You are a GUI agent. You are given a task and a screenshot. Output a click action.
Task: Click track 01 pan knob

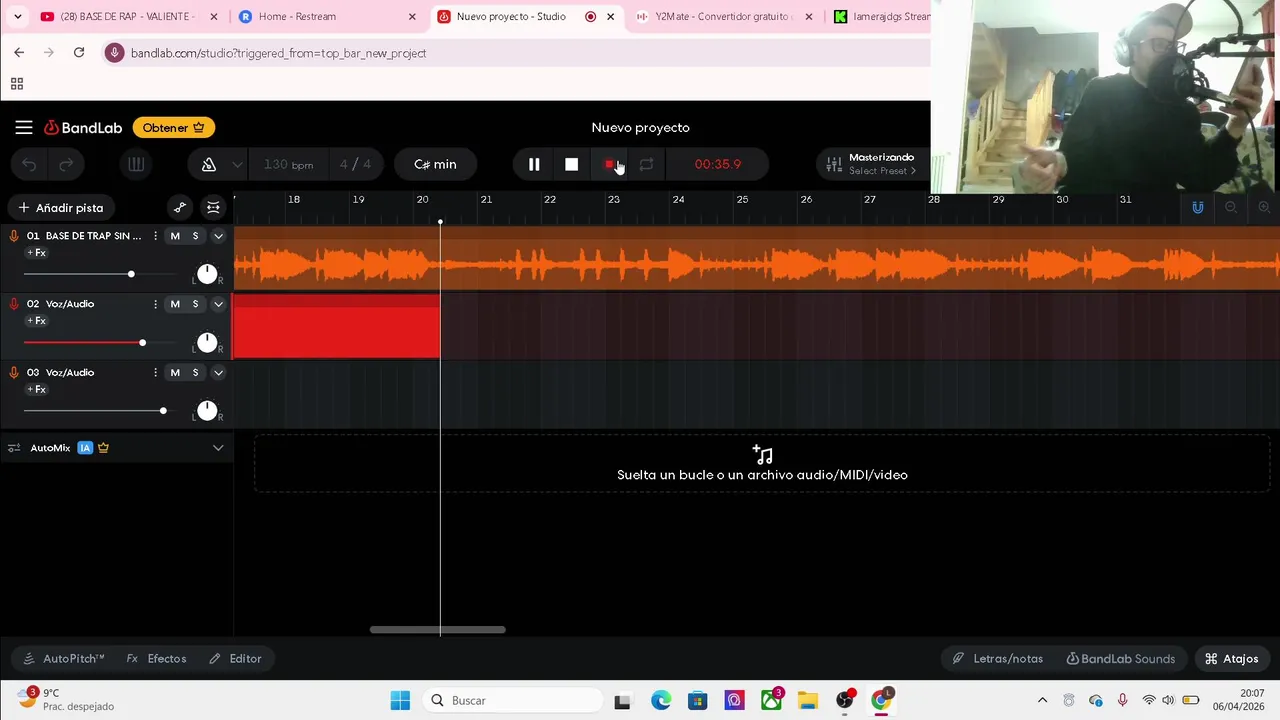pos(207,274)
